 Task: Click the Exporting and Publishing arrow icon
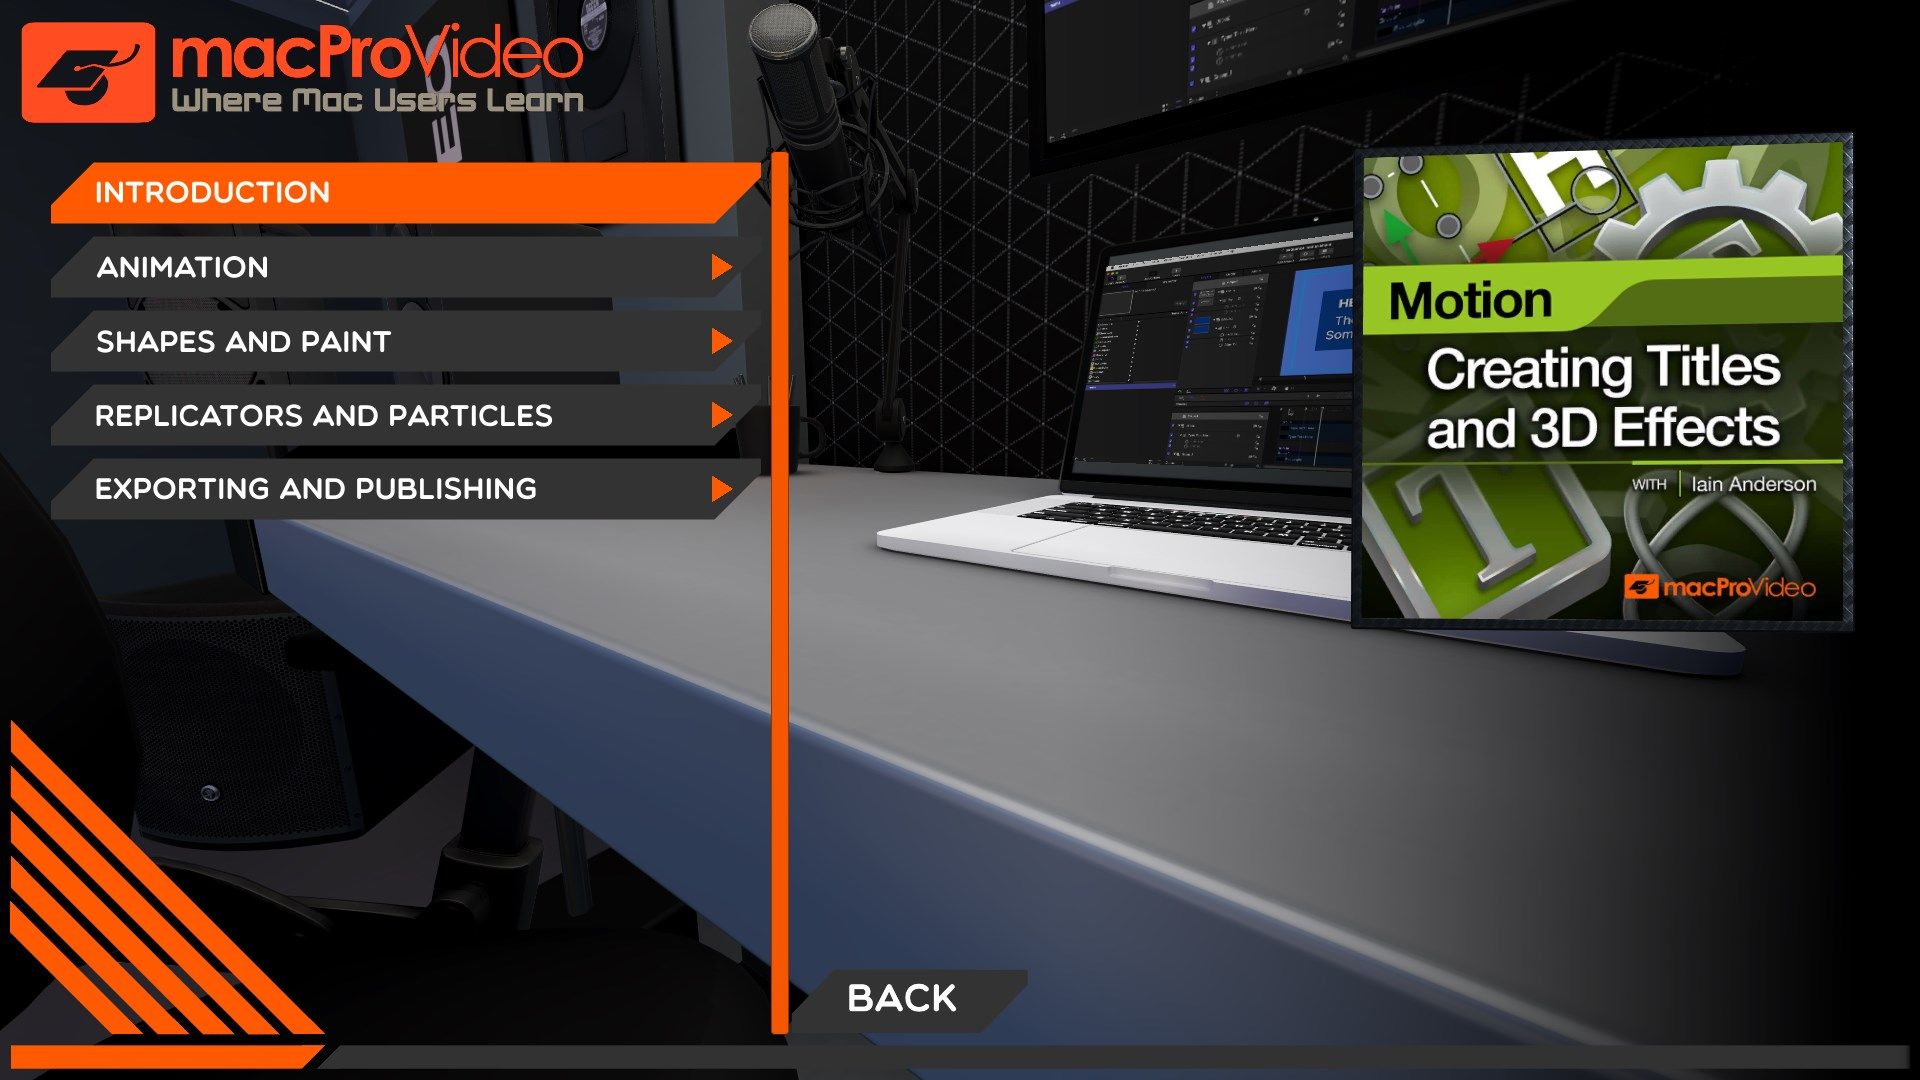coord(721,489)
